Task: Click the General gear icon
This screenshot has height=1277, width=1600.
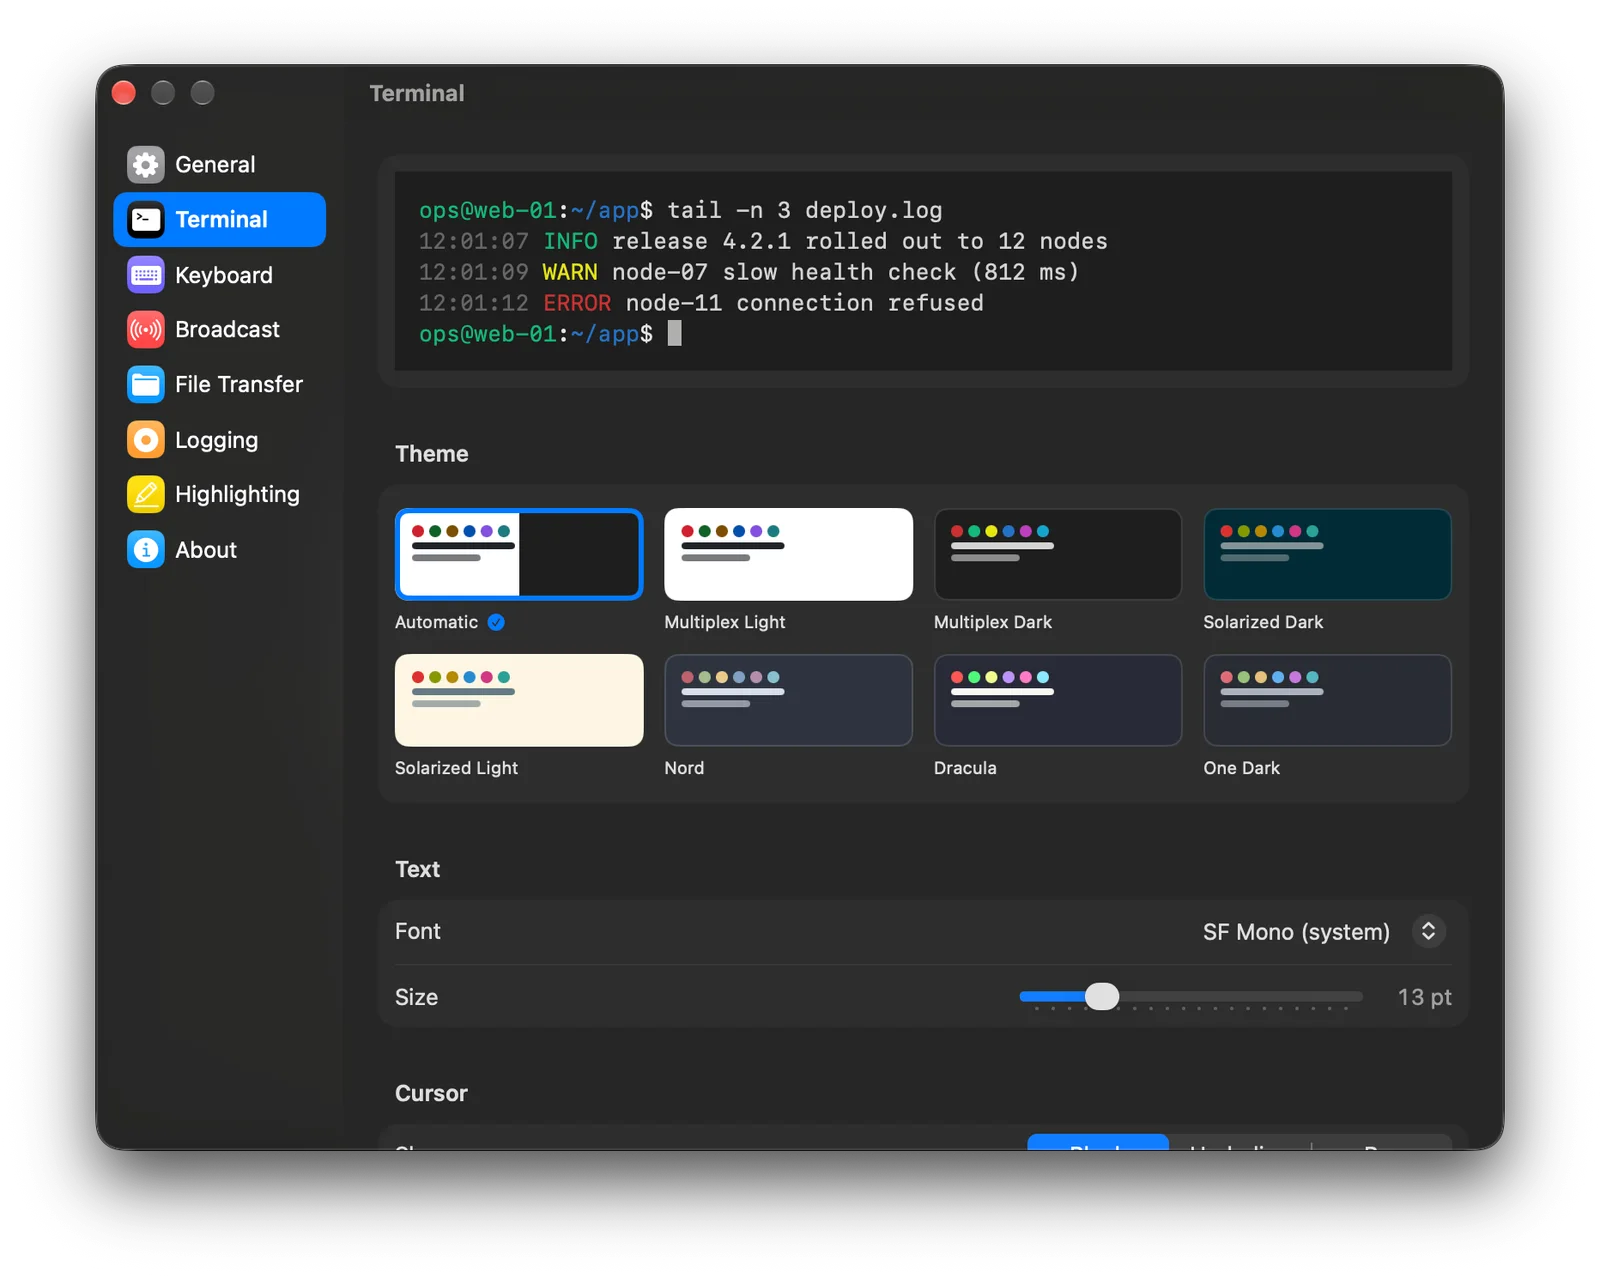Action: (x=146, y=164)
